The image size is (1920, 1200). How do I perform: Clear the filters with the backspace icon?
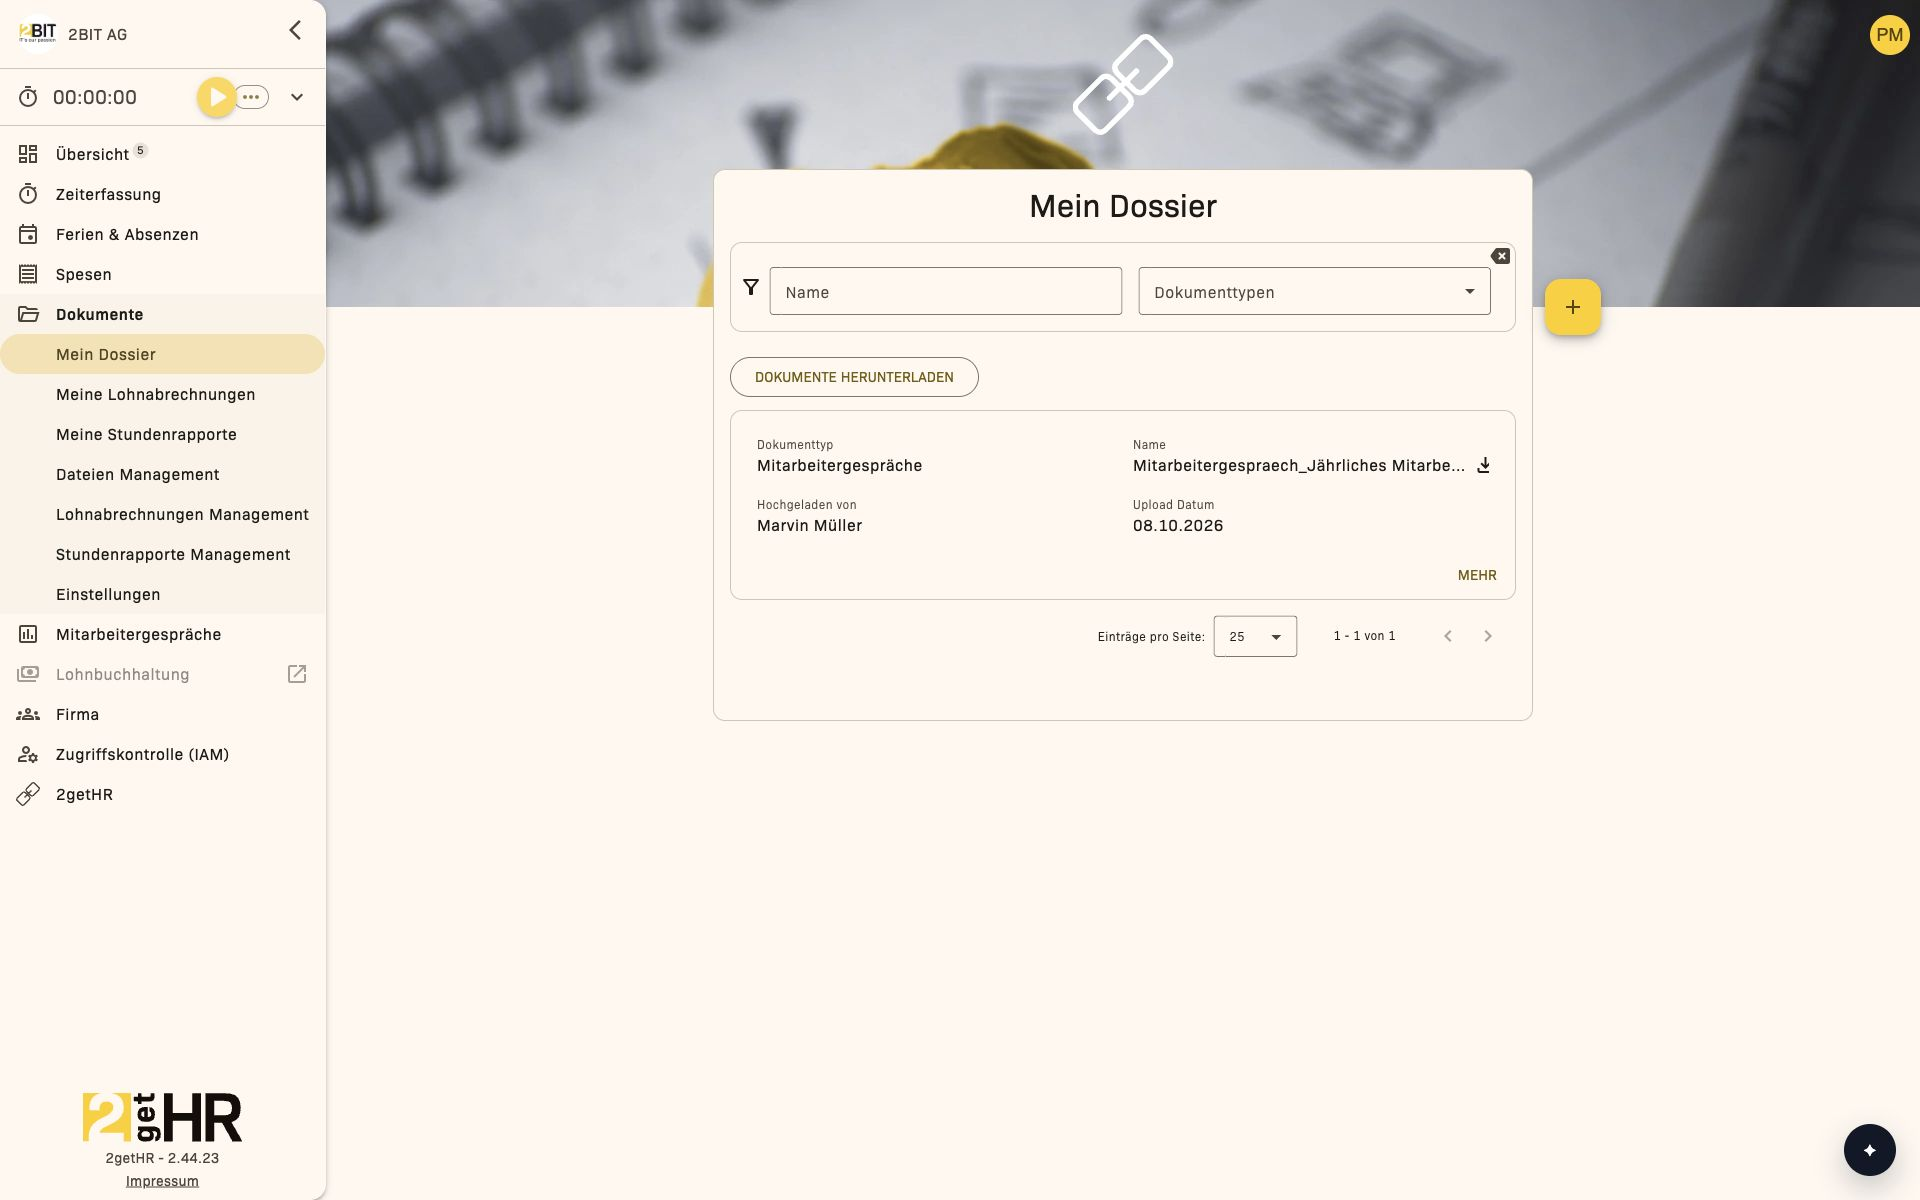point(1500,256)
